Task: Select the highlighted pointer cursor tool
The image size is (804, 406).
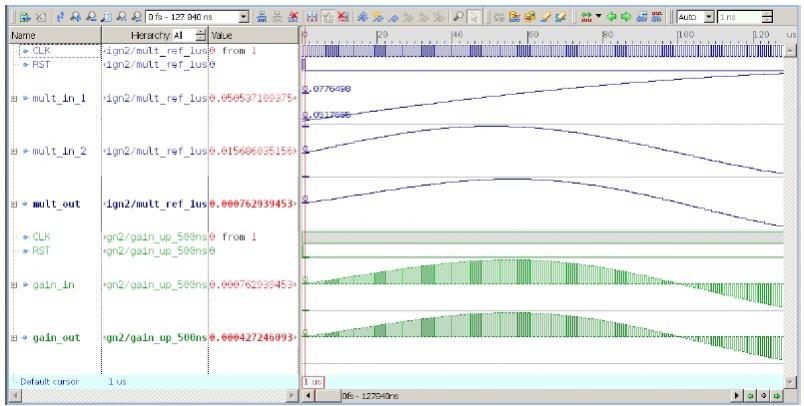Action: click(474, 17)
